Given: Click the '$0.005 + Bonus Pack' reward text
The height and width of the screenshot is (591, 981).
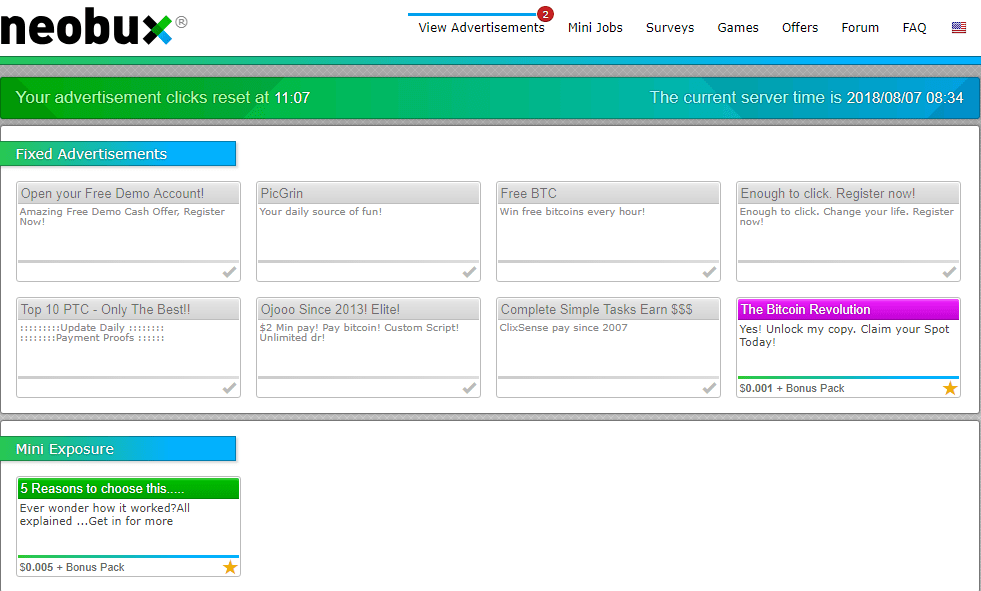Looking at the screenshot, I should [x=72, y=567].
